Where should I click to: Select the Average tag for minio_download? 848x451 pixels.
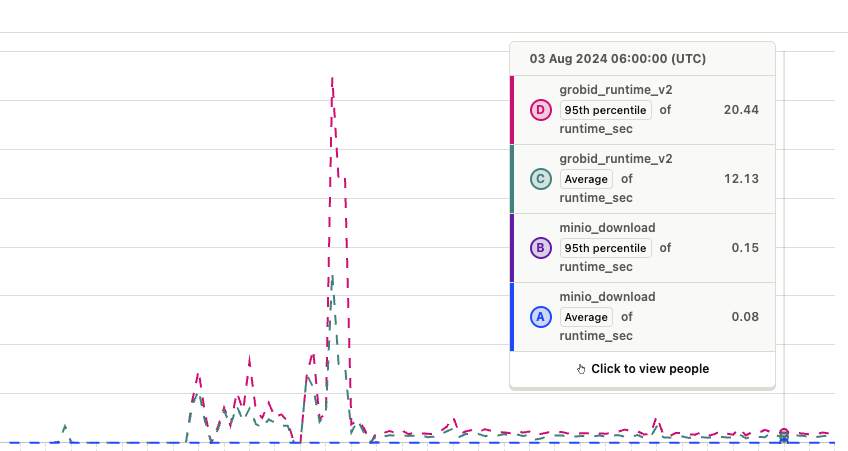586,317
